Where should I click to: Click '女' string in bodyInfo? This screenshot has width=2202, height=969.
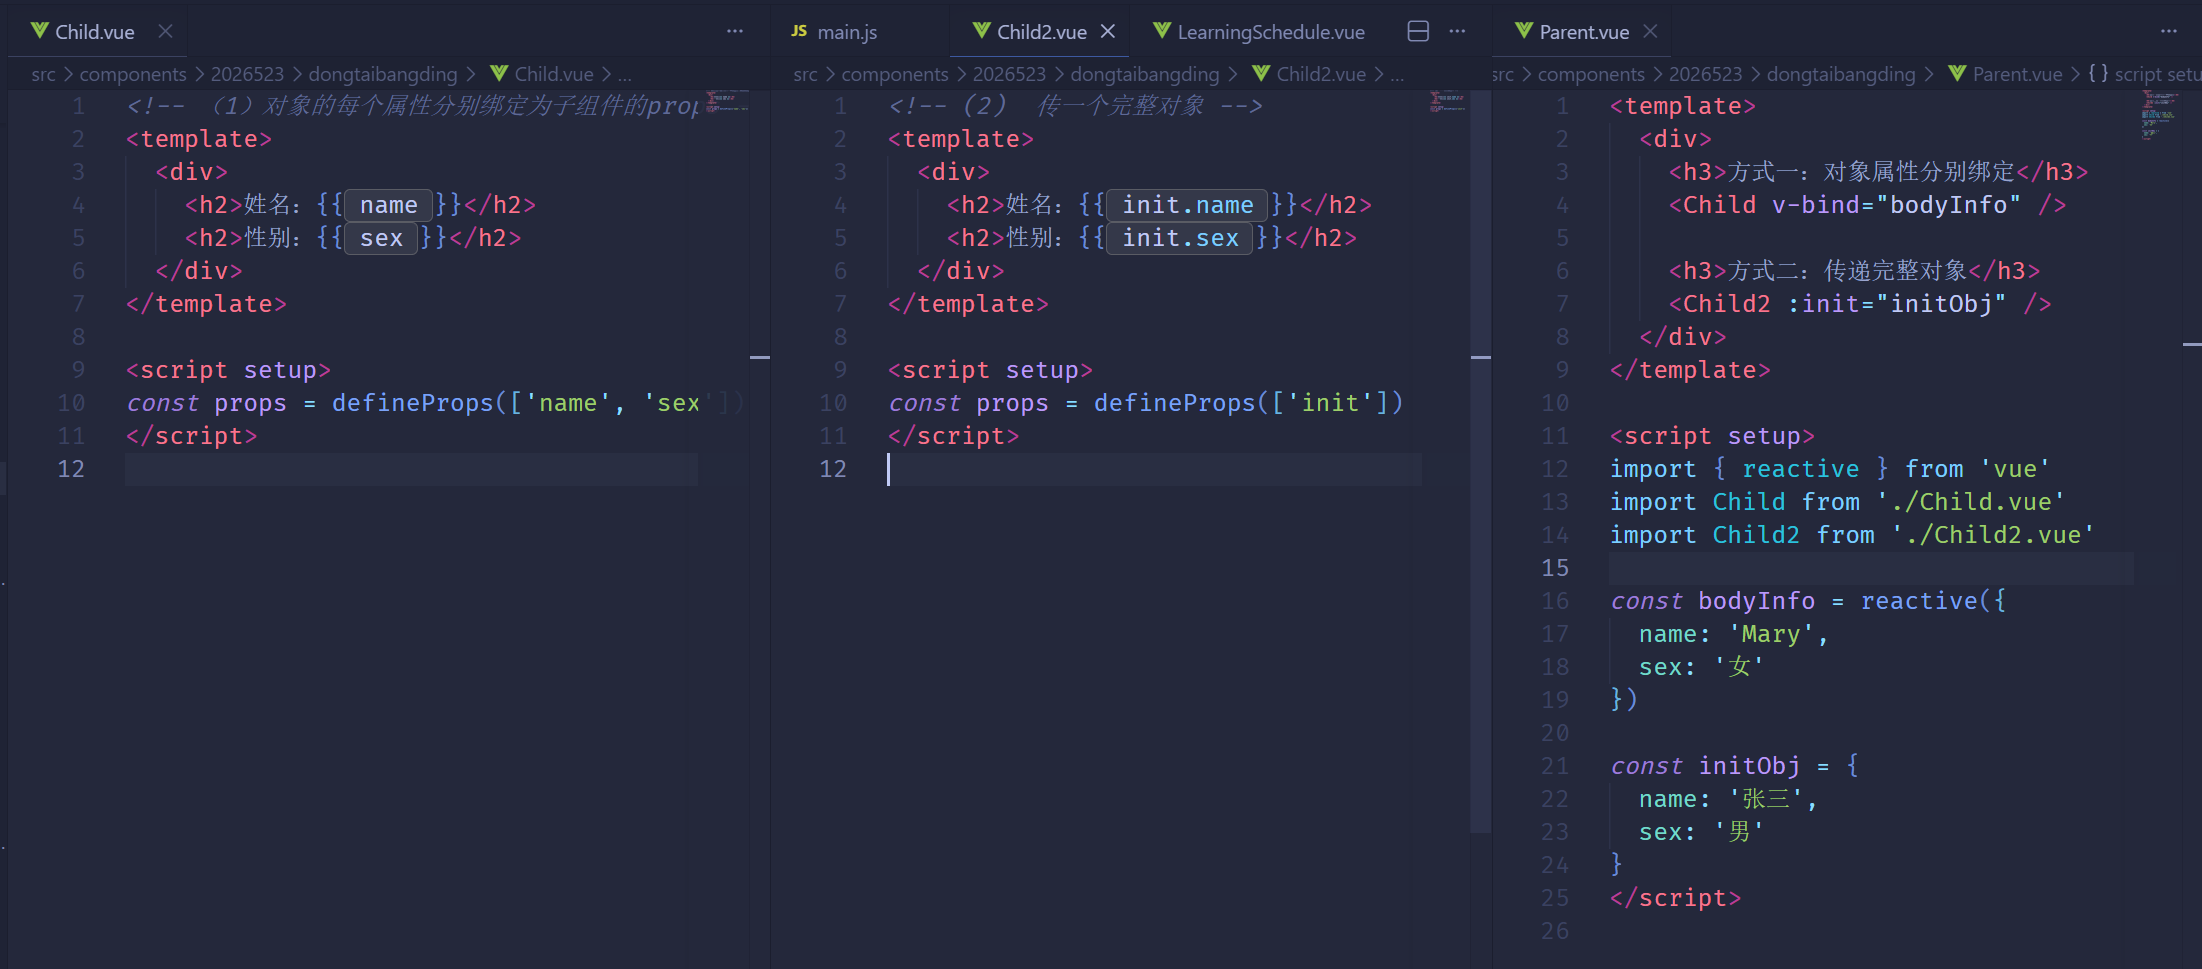pyautogui.click(x=1739, y=667)
